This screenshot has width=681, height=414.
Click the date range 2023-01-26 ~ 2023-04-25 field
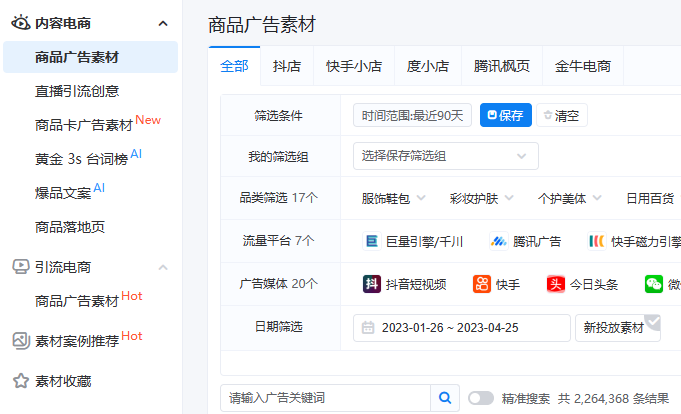(462, 328)
